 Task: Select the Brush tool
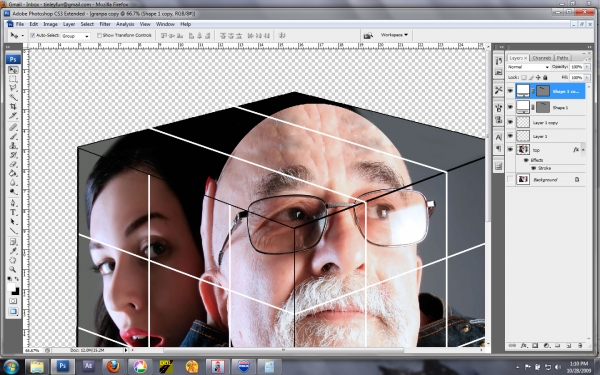pyautogui.click(x=13, y=137)
